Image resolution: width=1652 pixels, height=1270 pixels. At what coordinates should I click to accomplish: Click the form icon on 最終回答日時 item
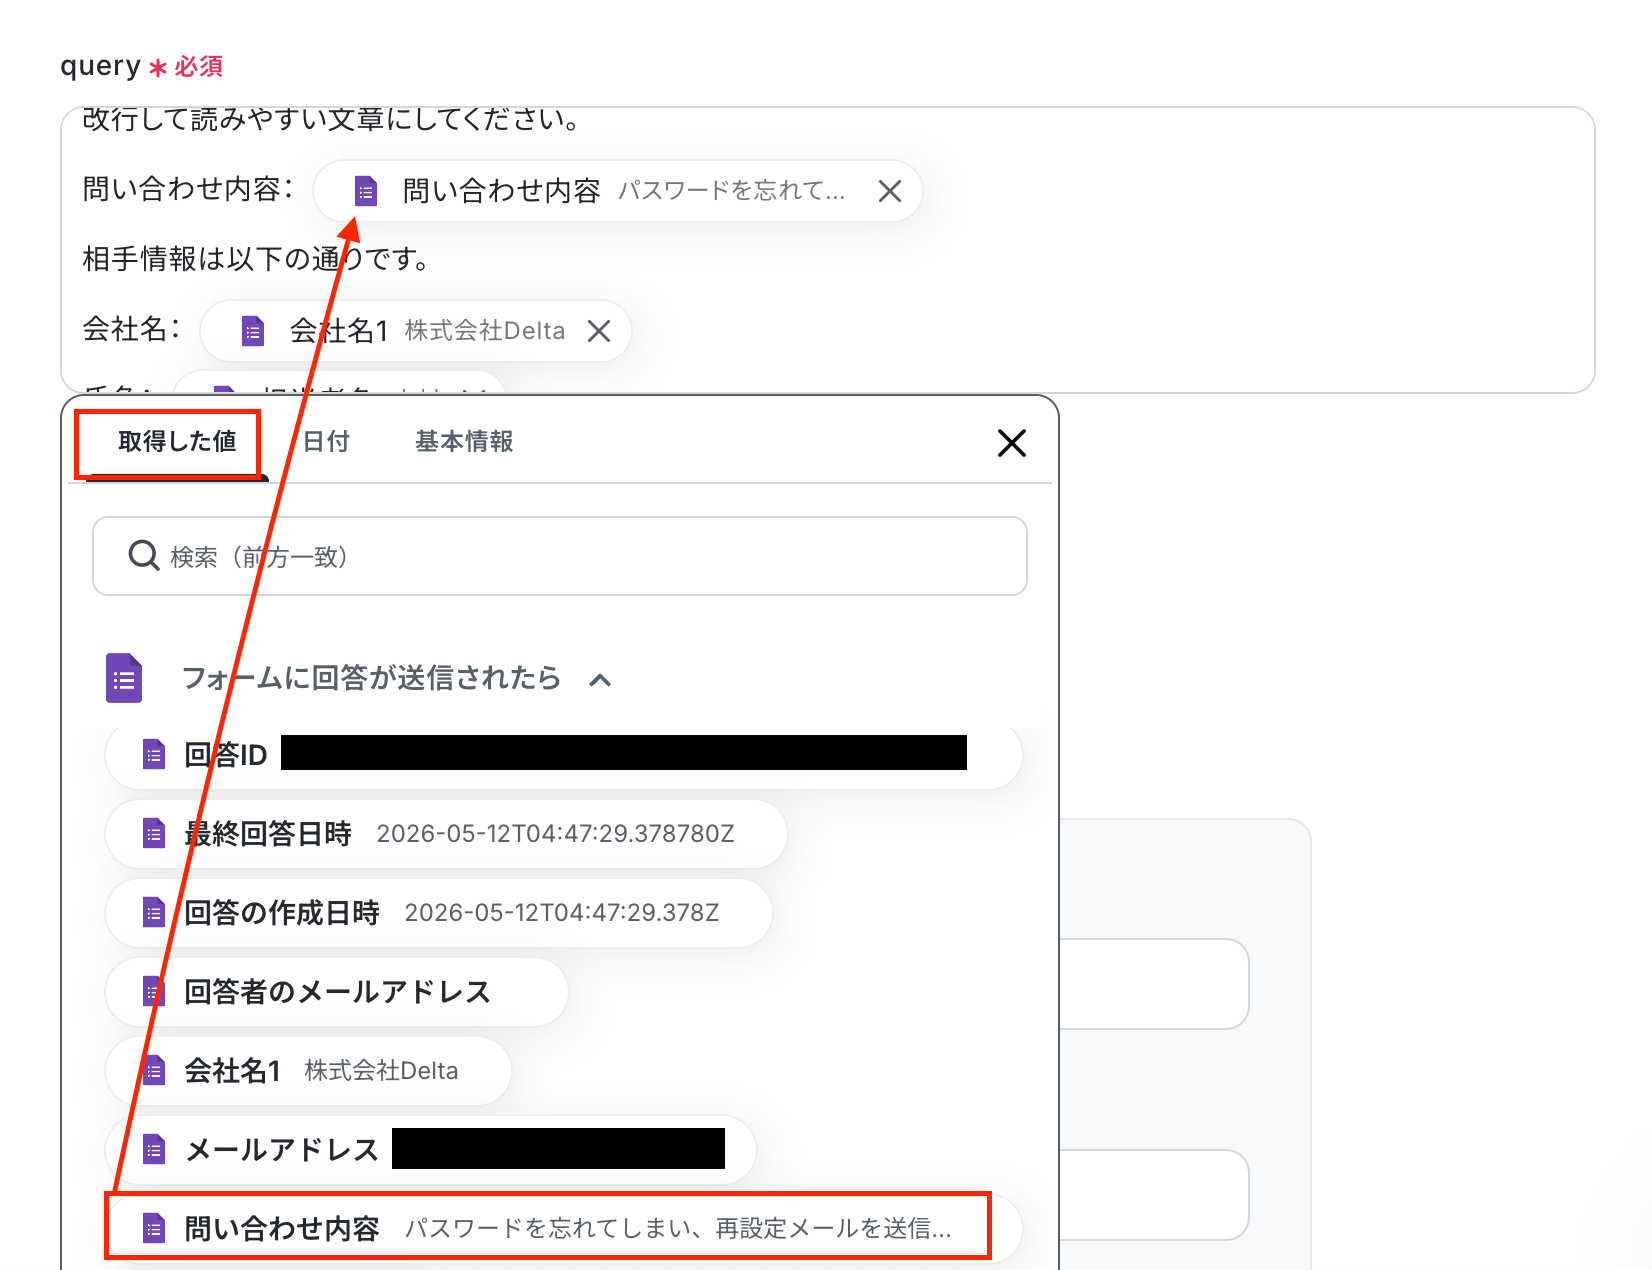153,833
